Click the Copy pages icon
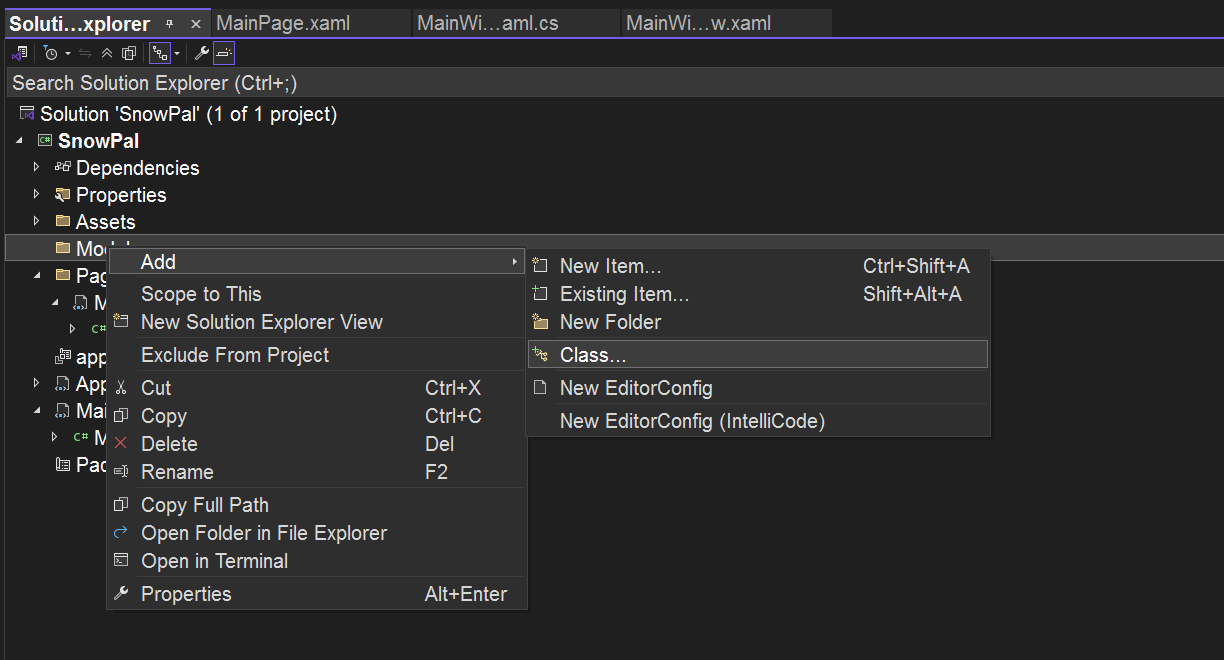 click(121, 416)
